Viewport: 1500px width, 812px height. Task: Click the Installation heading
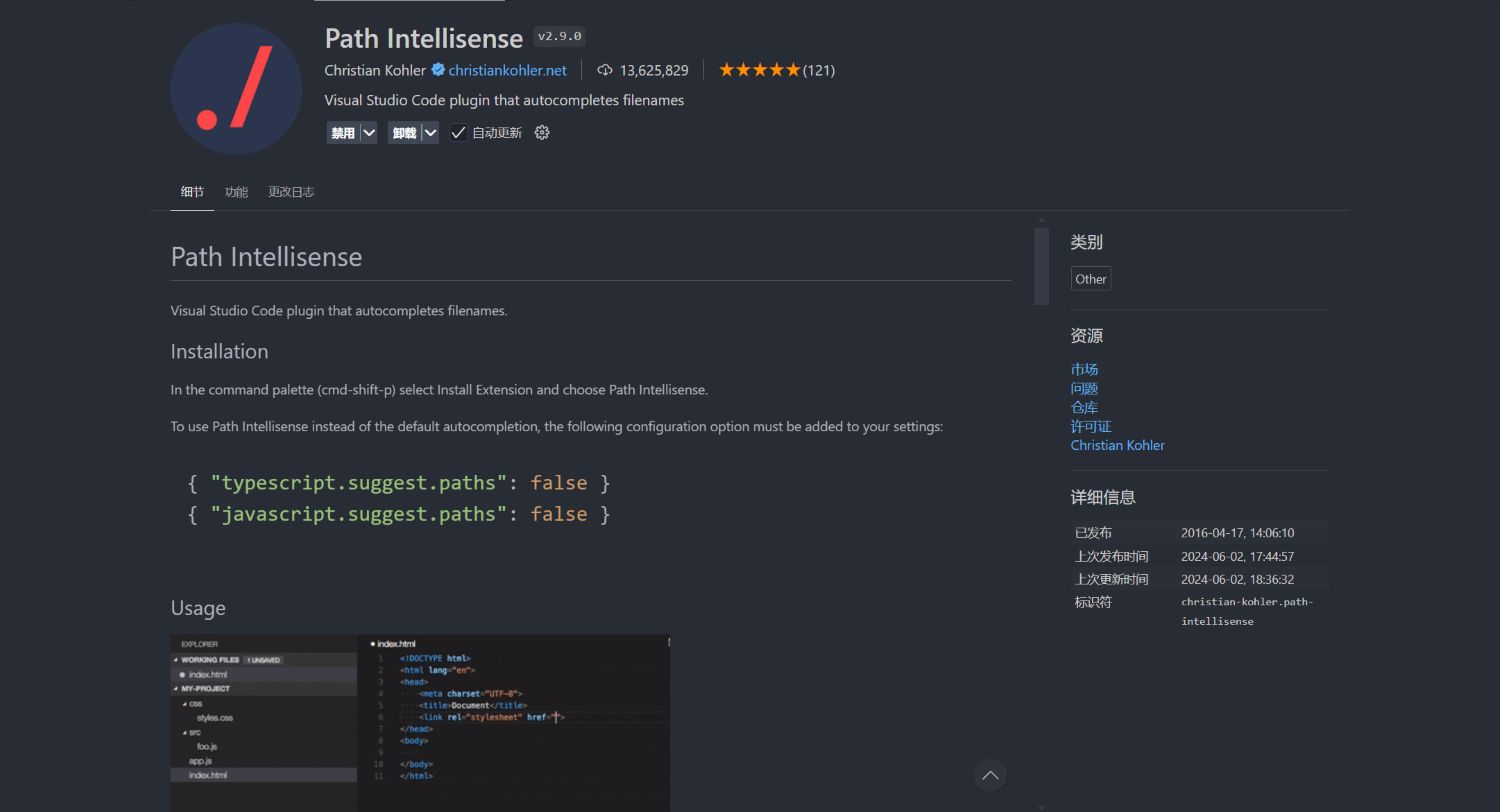coord(219,351)
